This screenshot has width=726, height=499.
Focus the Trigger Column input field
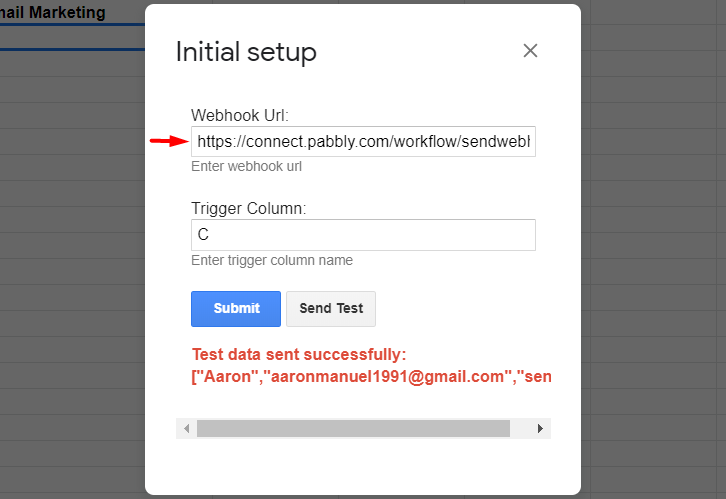363,235
